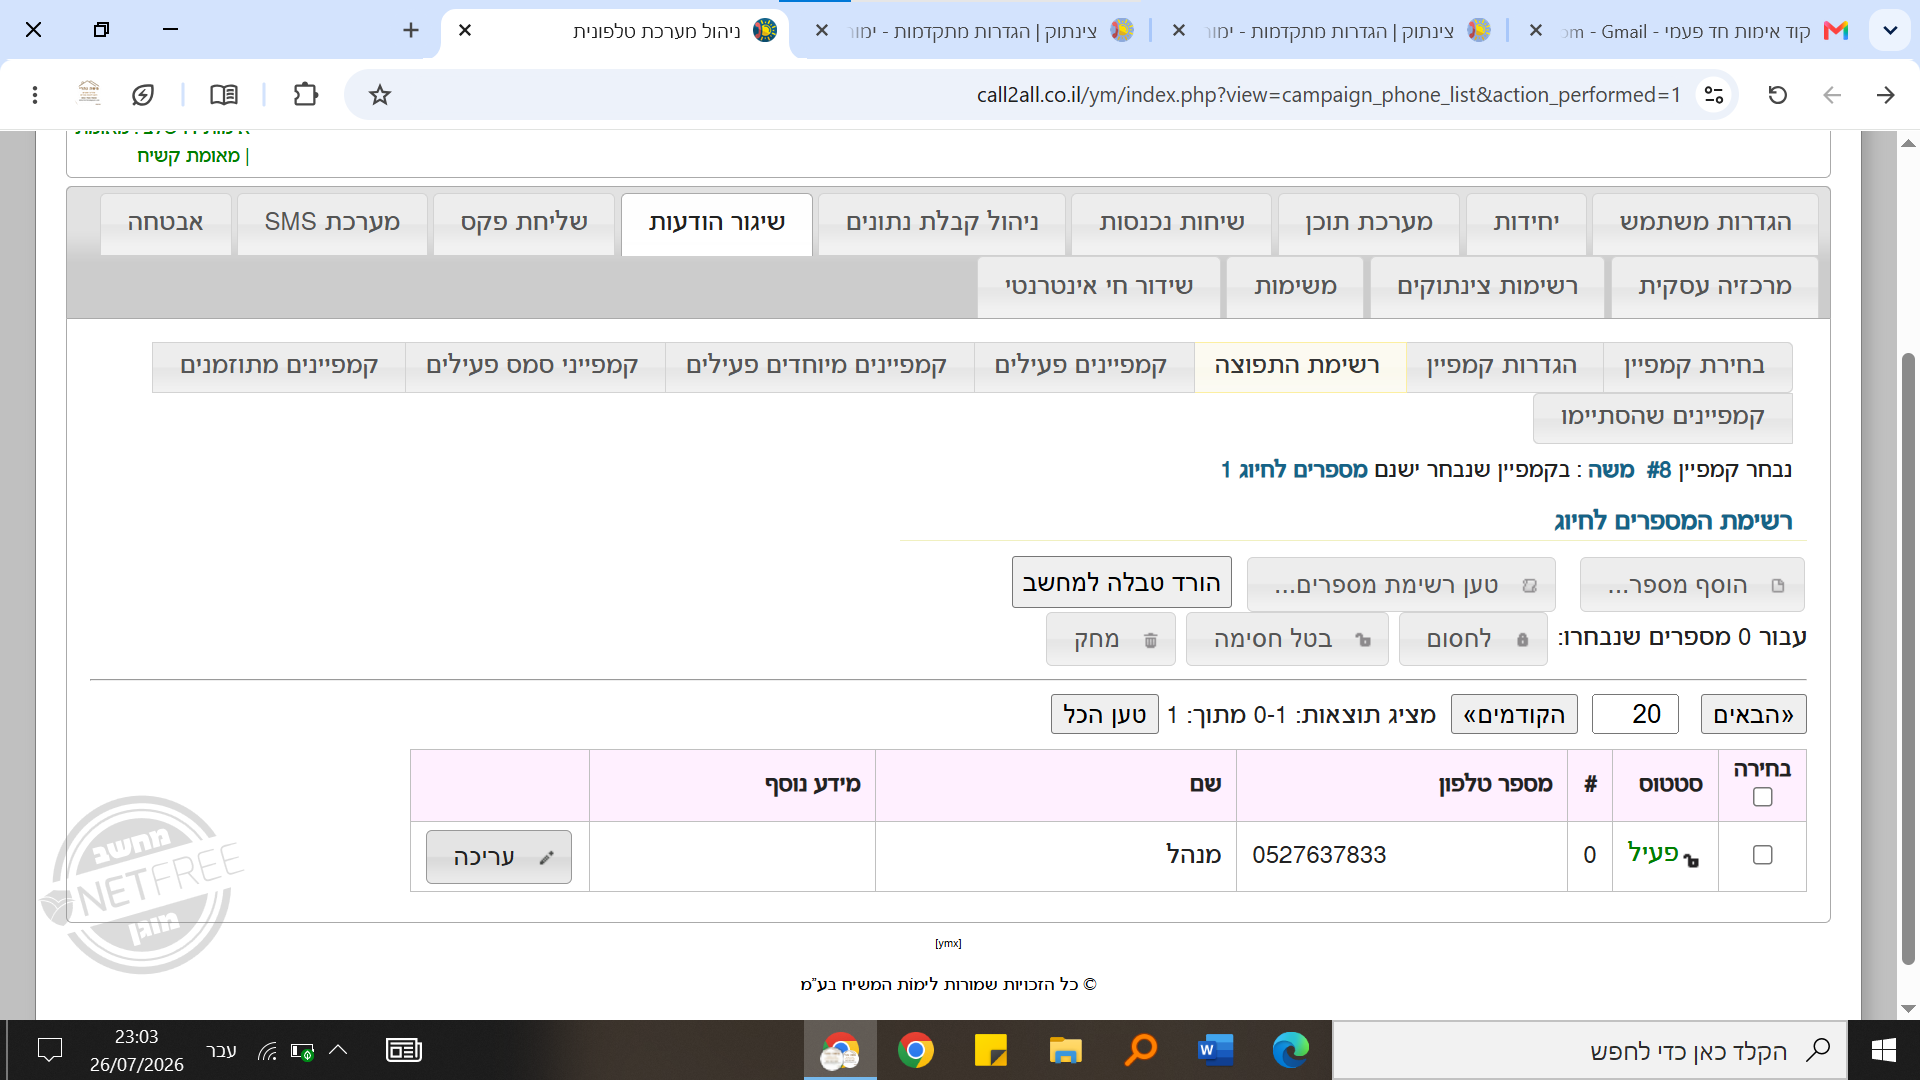Click the Wi-Fi network tray icon

[x=267, y=1051]
